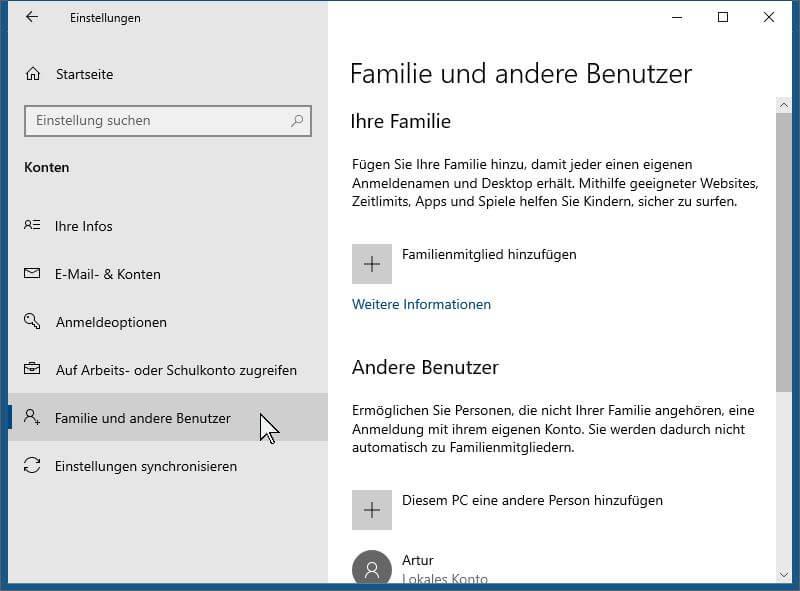The width and height of the screenshot is (800, 591).
Task: Close the Einstellungen window
Action: [x=769, y=17]
